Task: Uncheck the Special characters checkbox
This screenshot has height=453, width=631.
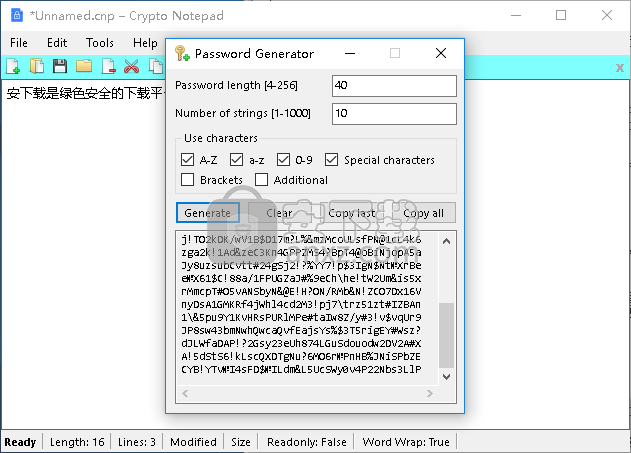Action: 332,160
